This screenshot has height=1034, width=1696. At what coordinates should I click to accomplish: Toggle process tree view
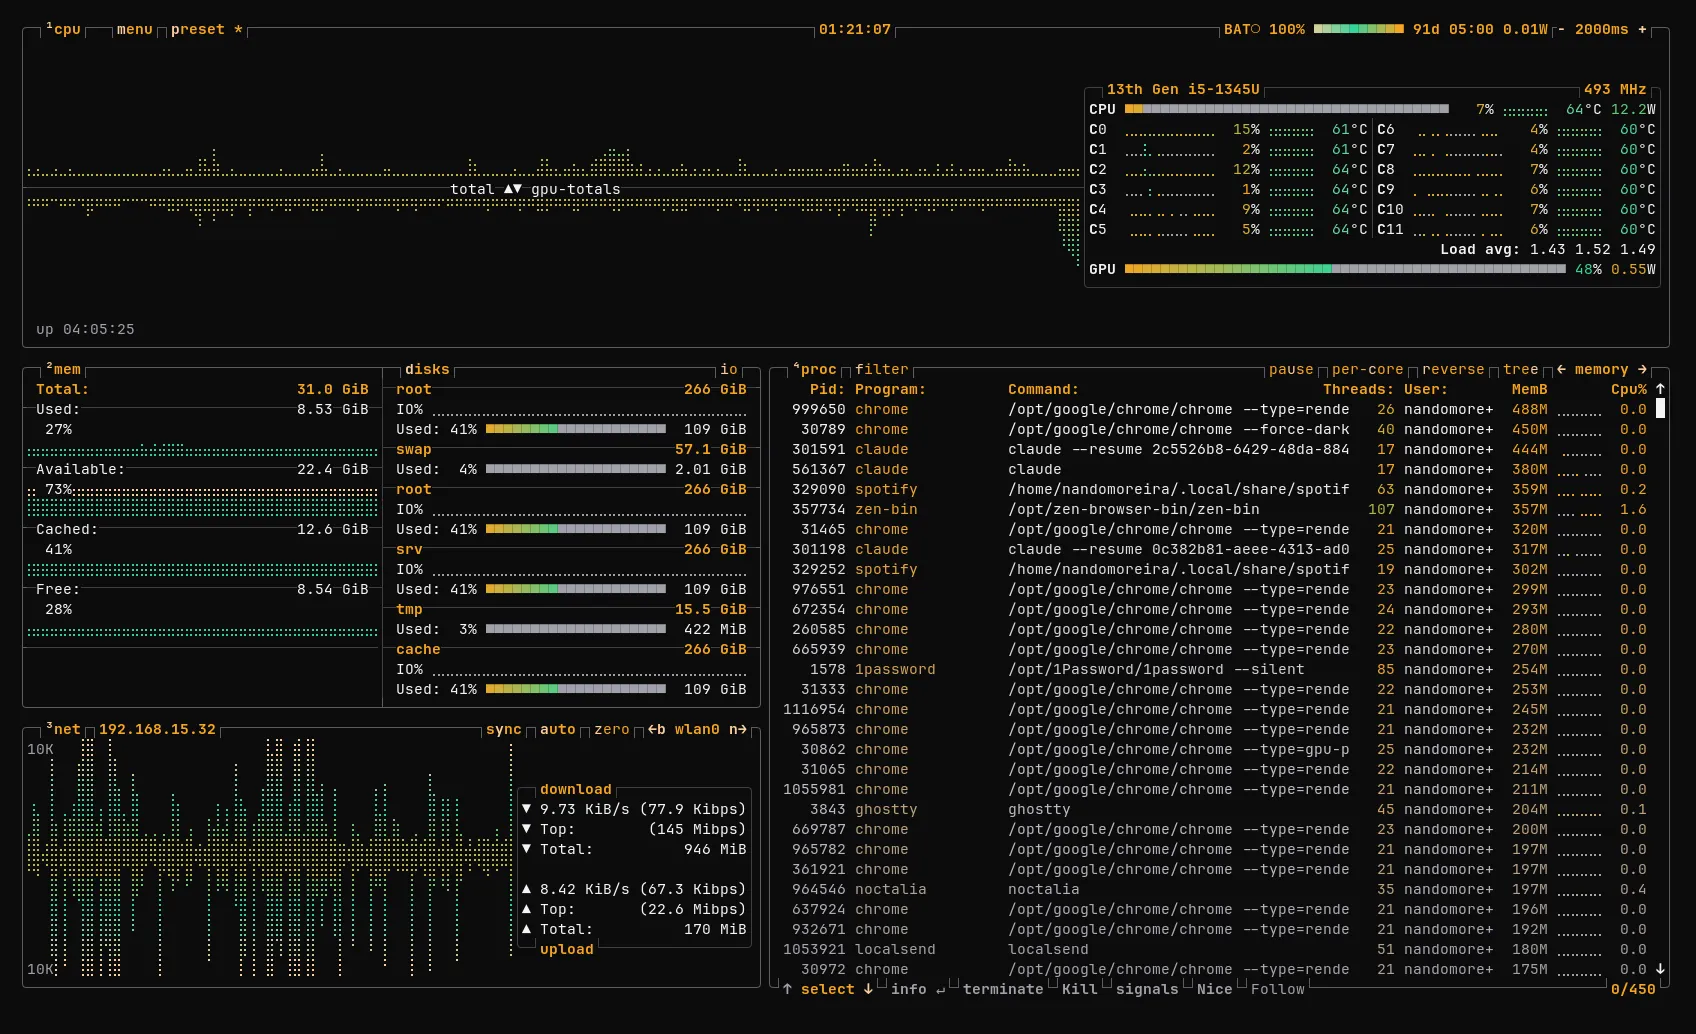(1521, 369)
